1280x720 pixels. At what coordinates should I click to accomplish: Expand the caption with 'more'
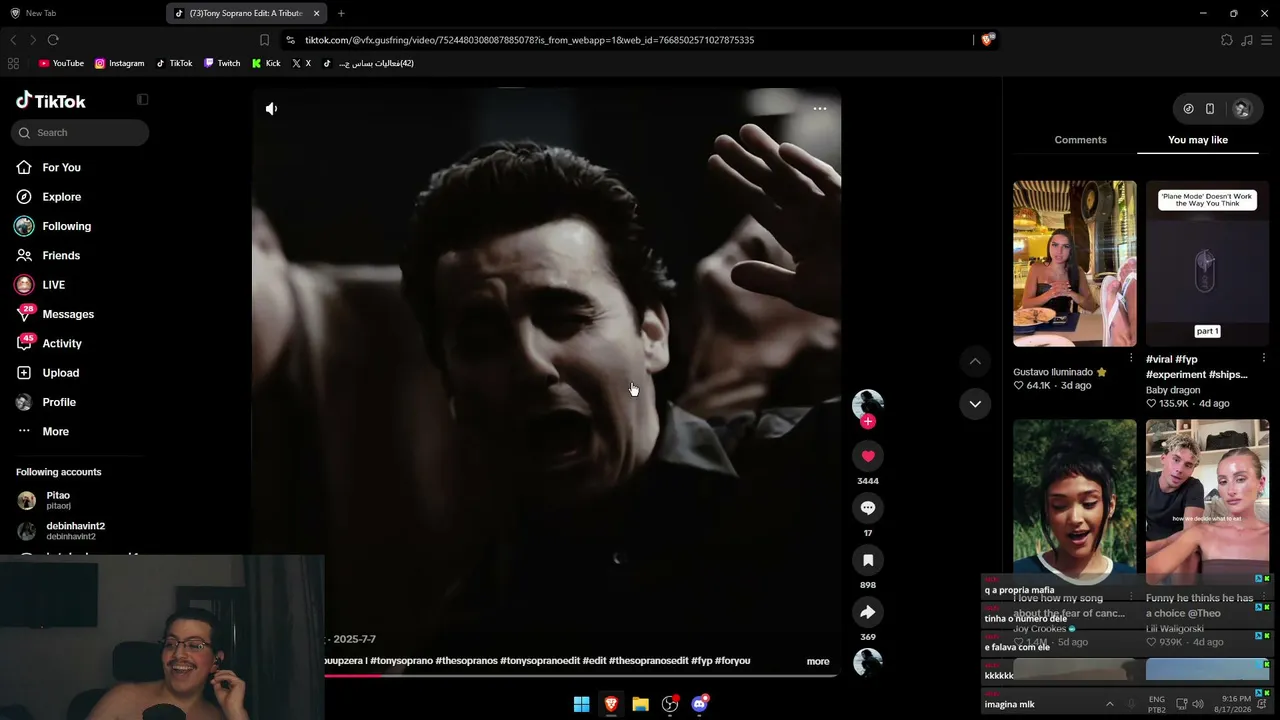click(x=818, y=661)
